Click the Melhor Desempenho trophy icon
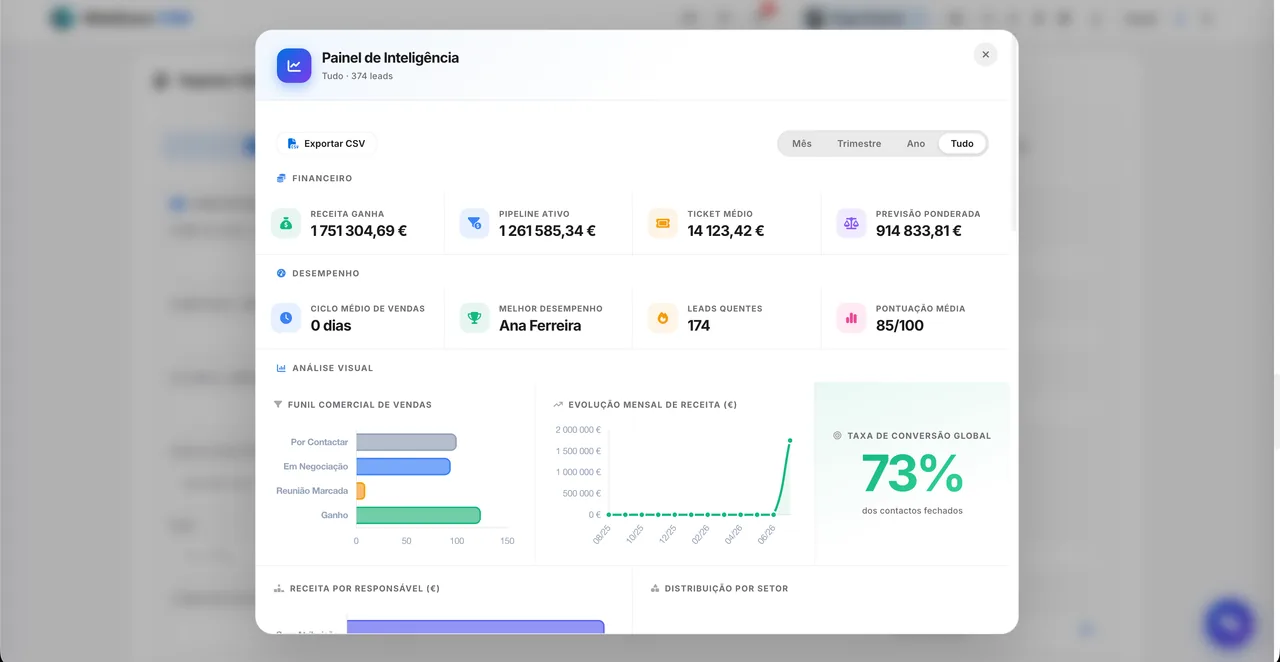Image resolution: width=1280 pixels, height=662 pixels. [474, 318]
